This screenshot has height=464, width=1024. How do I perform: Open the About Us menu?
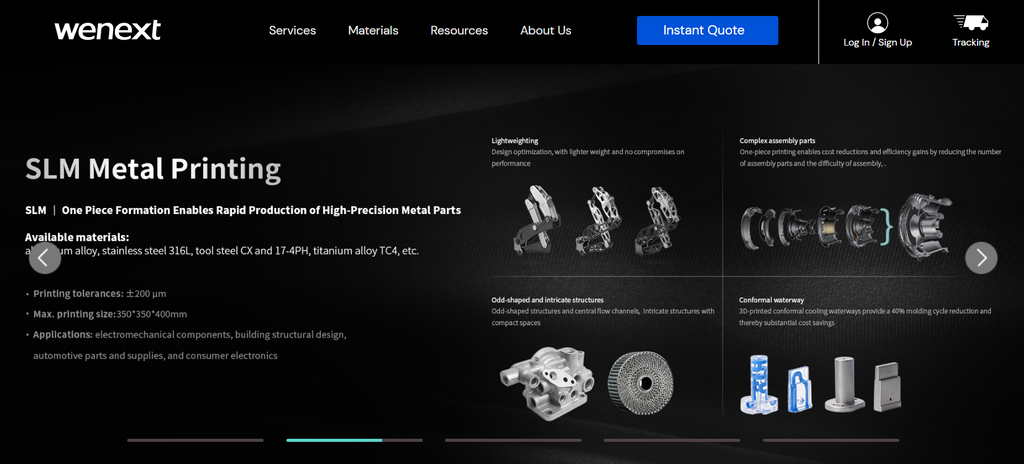click(546, 30)
